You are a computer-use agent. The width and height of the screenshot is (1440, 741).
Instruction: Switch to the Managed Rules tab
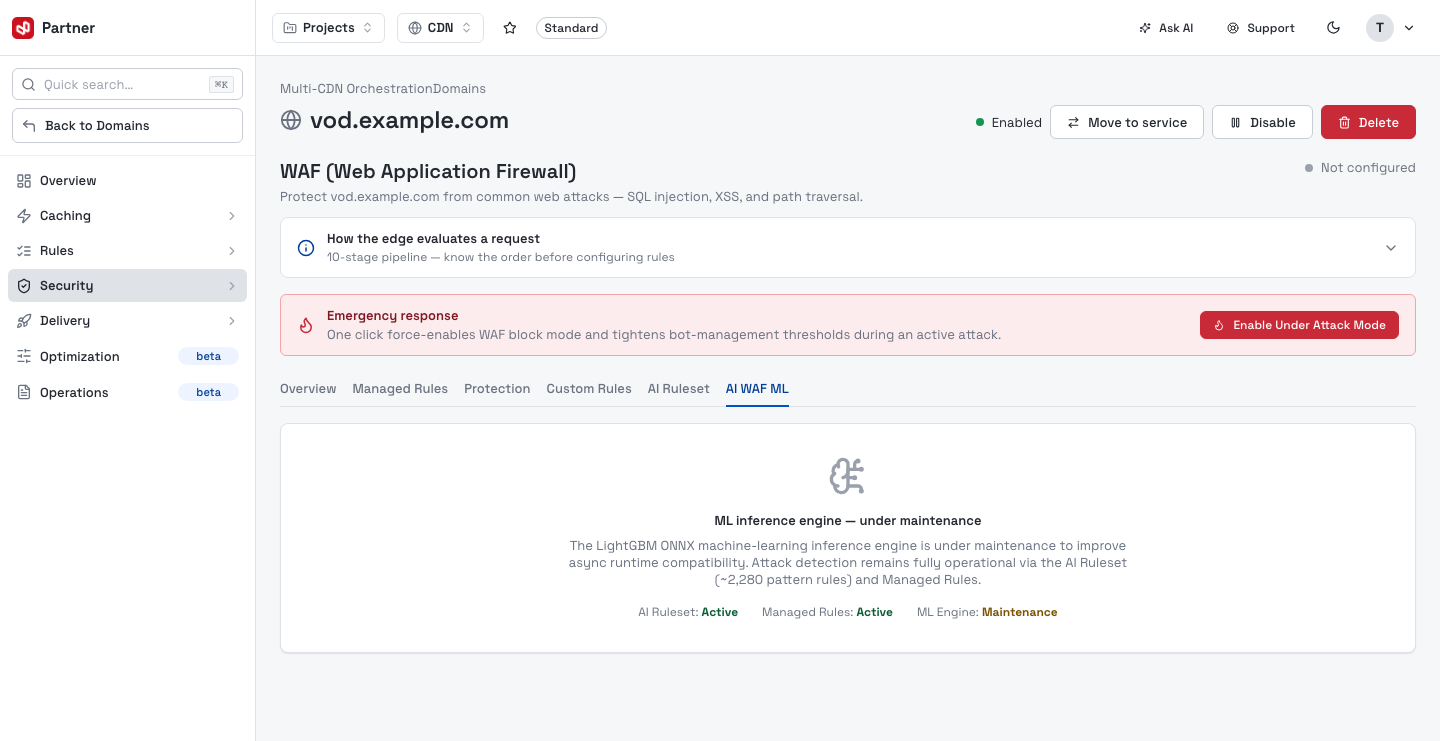coord(400,389)
